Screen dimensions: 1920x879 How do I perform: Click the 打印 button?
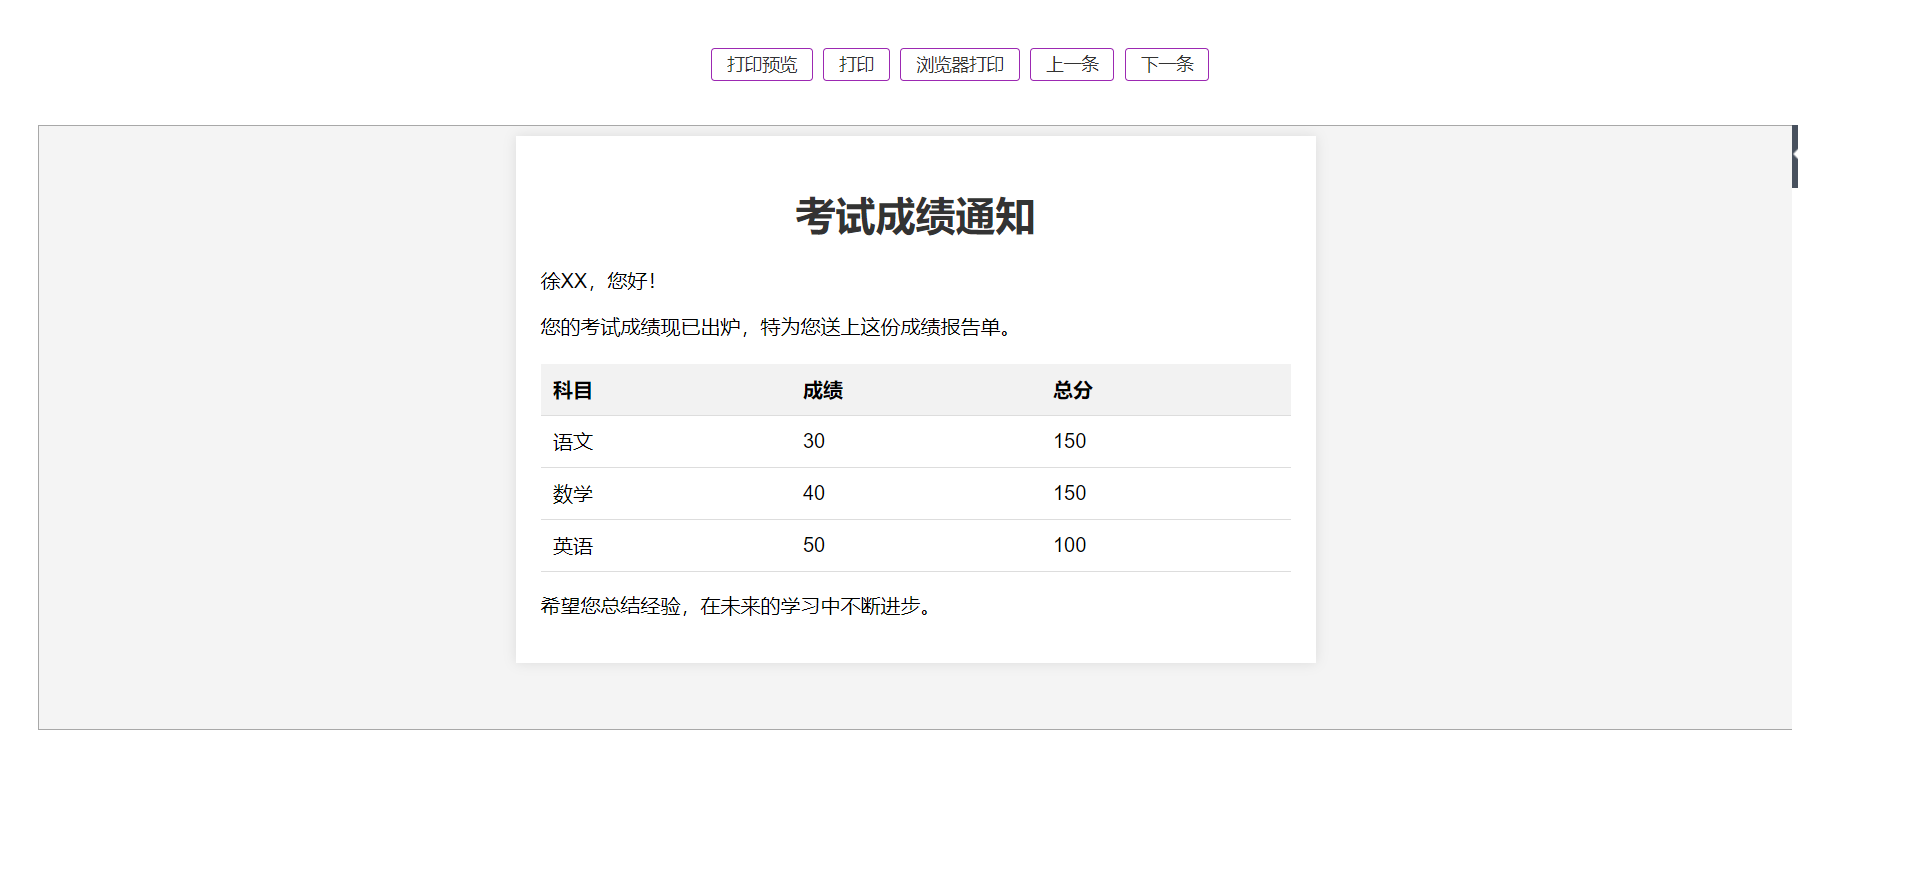856,64
